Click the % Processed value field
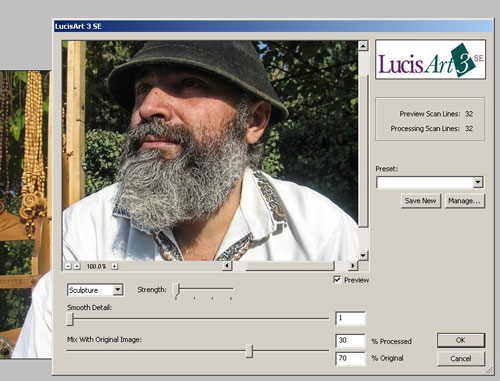This screenshot has height=381, width=500. (350, 341)
